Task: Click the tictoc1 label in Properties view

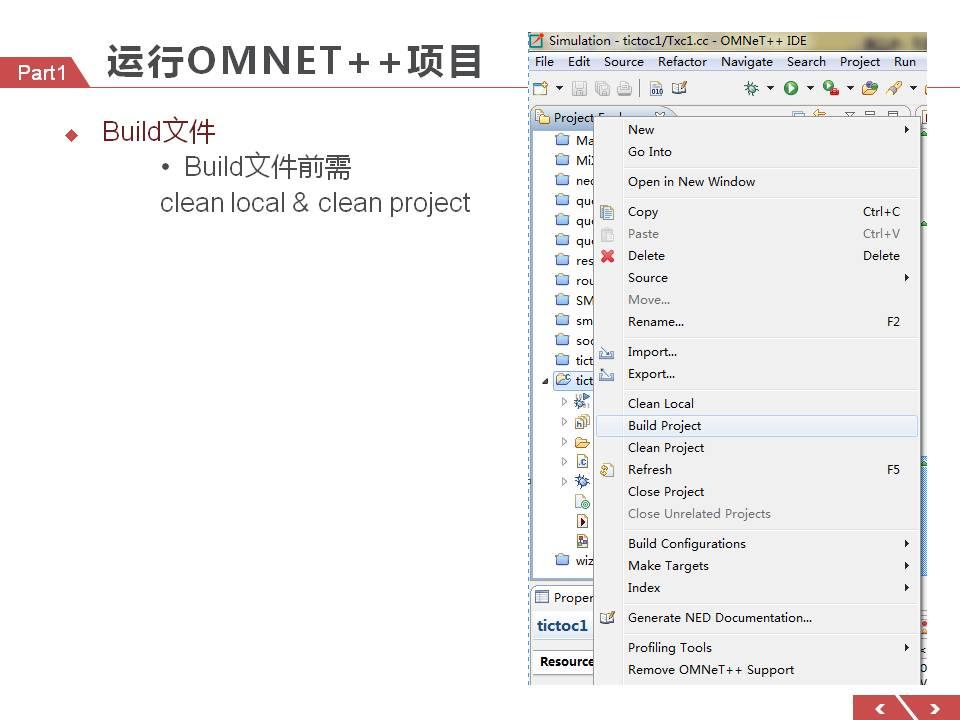Action: [561, 625]
